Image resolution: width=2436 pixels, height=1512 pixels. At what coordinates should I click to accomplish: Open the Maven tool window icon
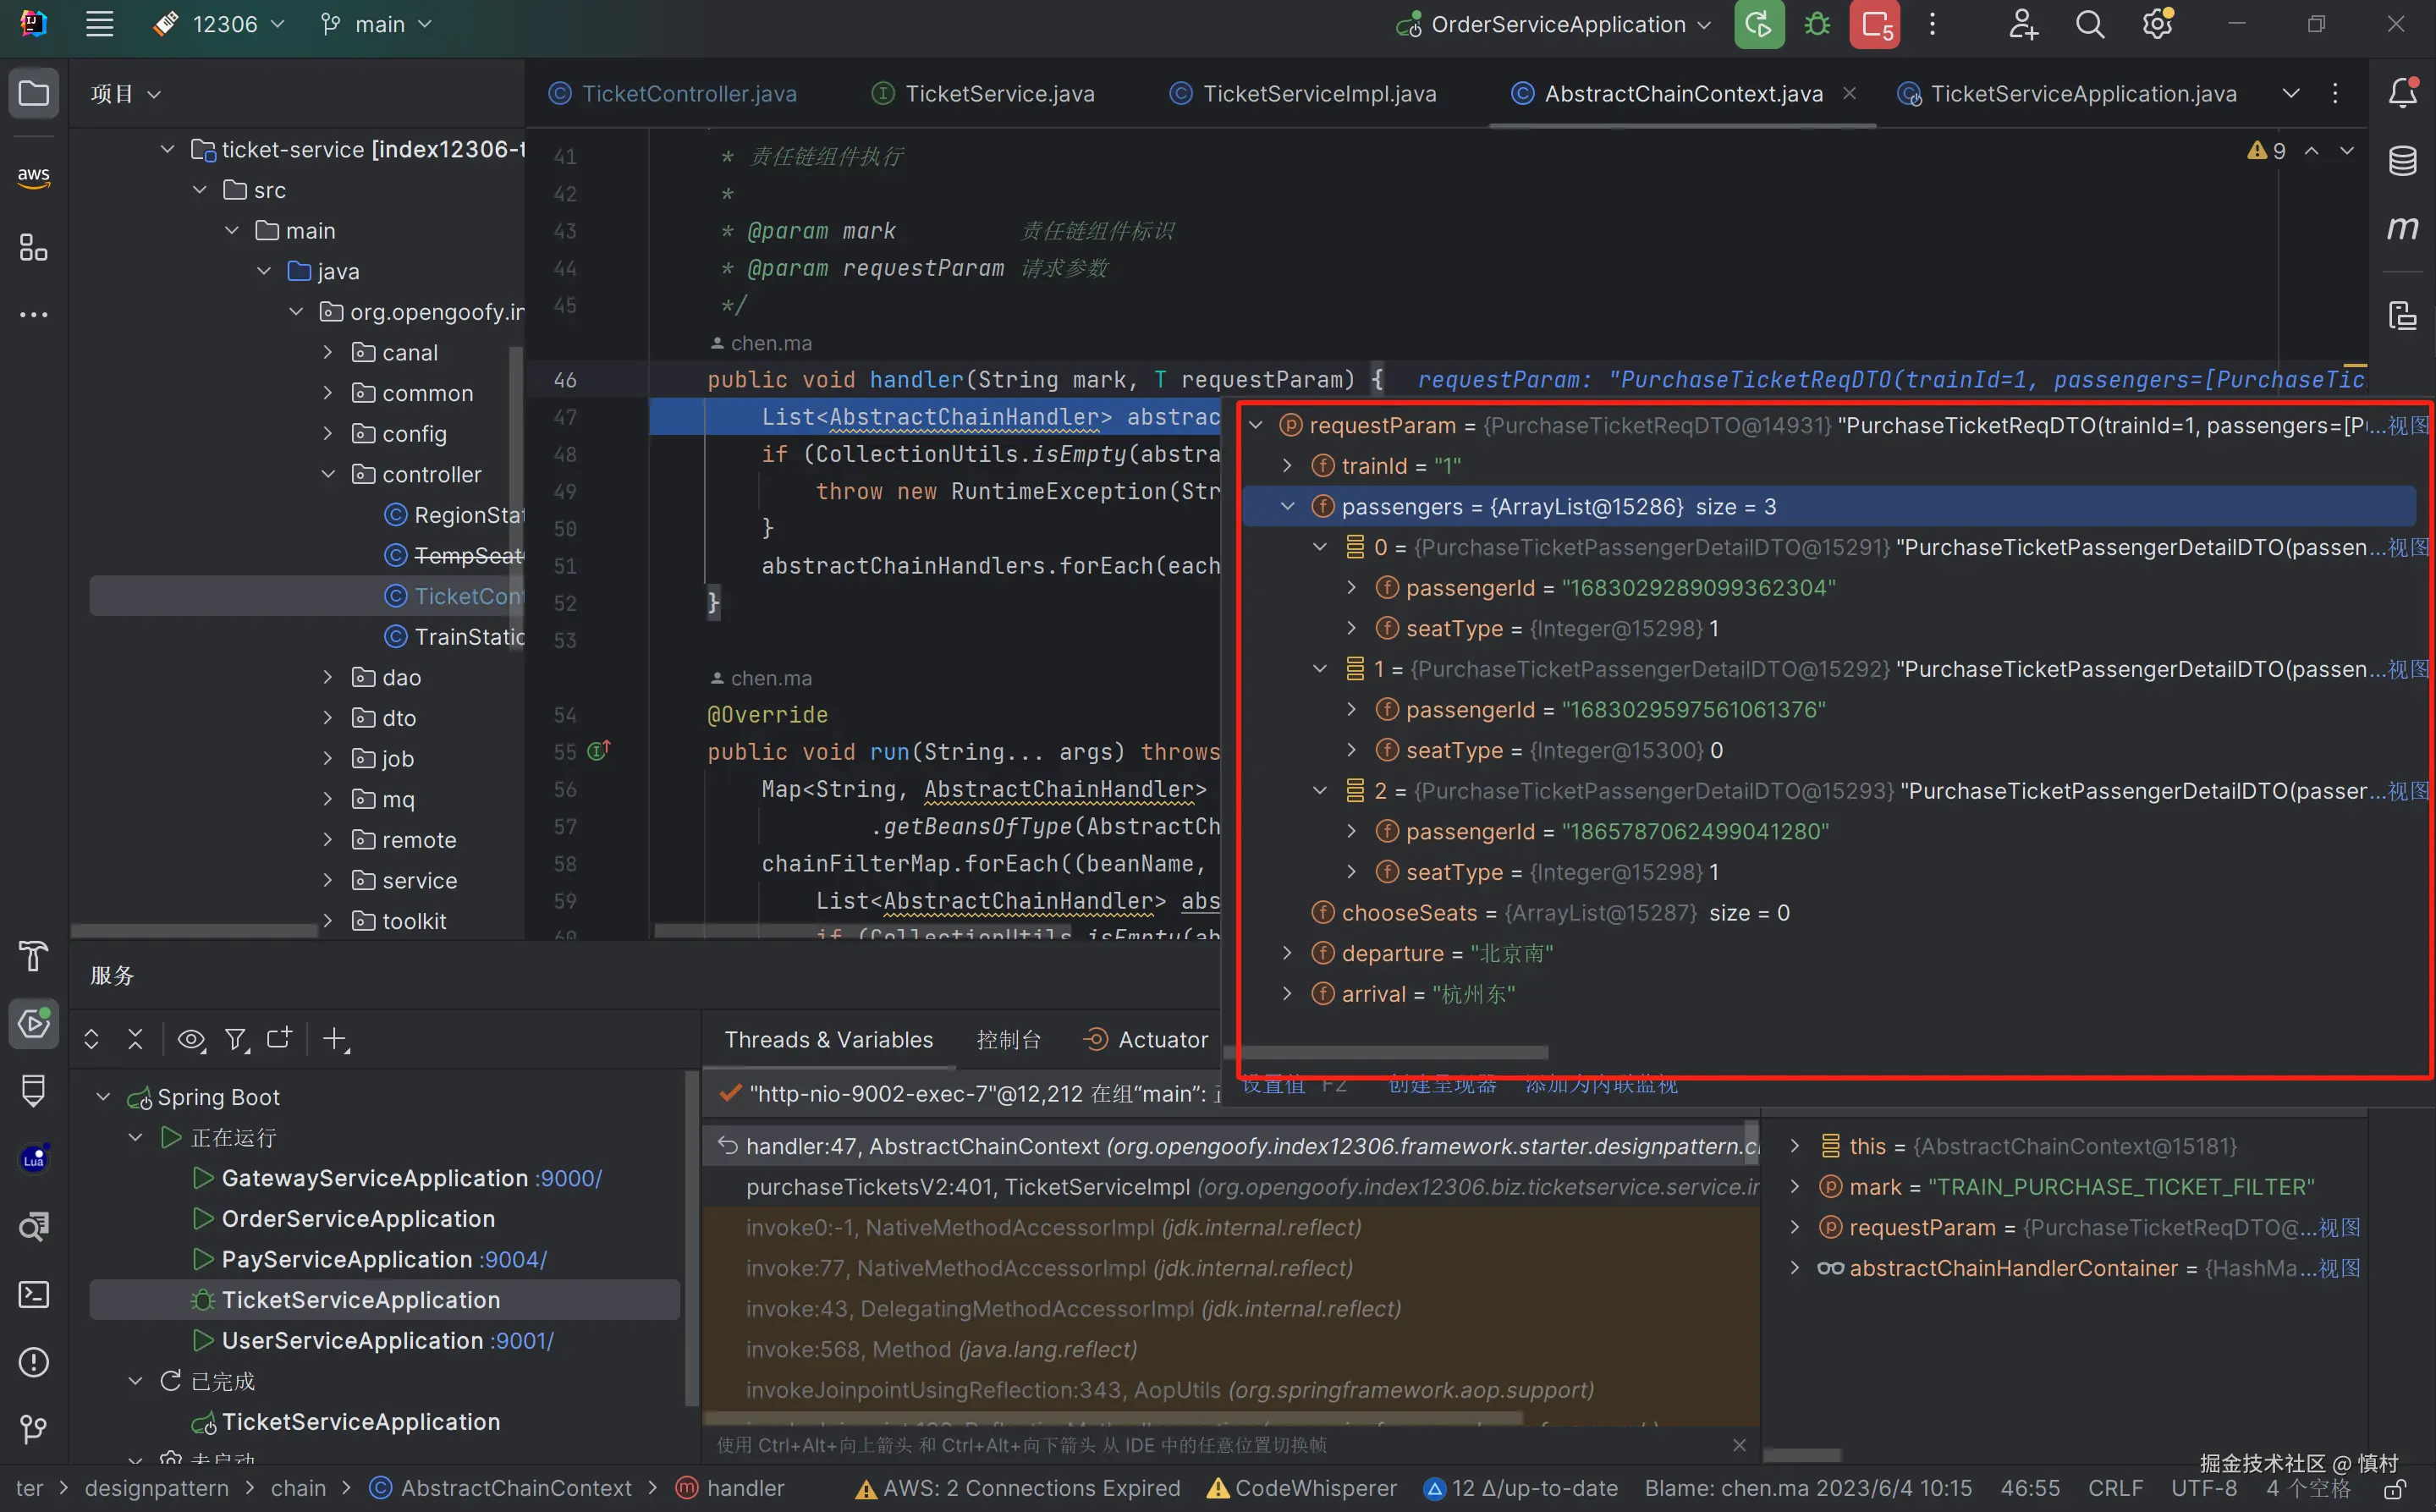coord(2402,228)
